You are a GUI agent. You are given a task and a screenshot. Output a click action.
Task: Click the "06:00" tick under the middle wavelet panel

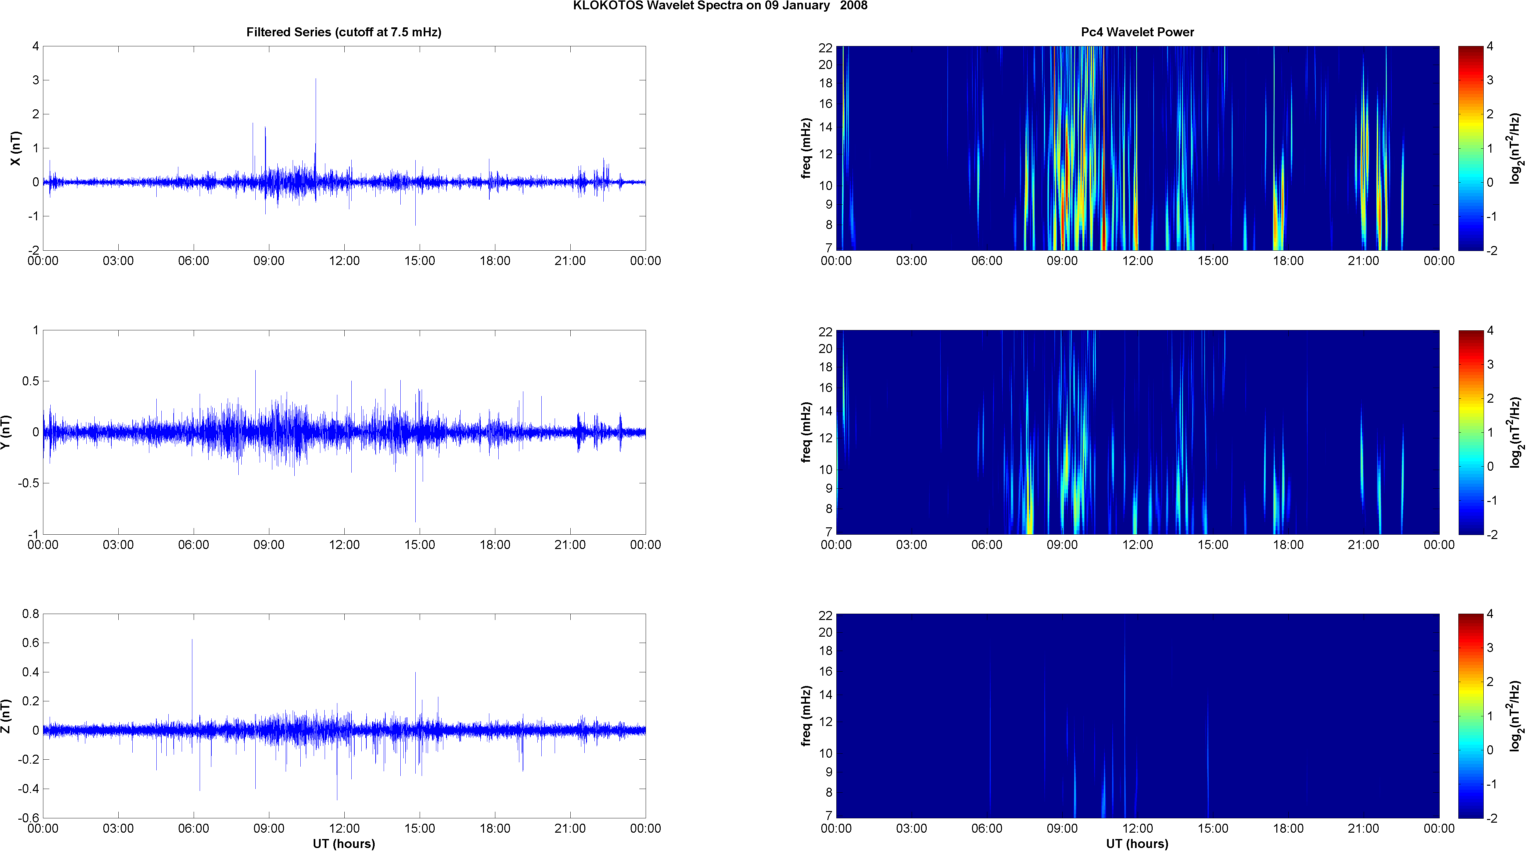(987, 545)
